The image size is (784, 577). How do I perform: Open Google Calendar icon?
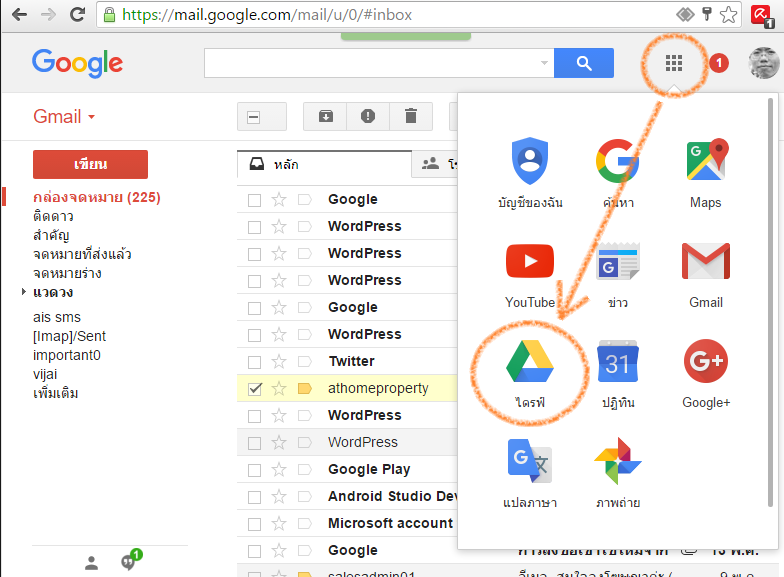[x=617, y=362]
